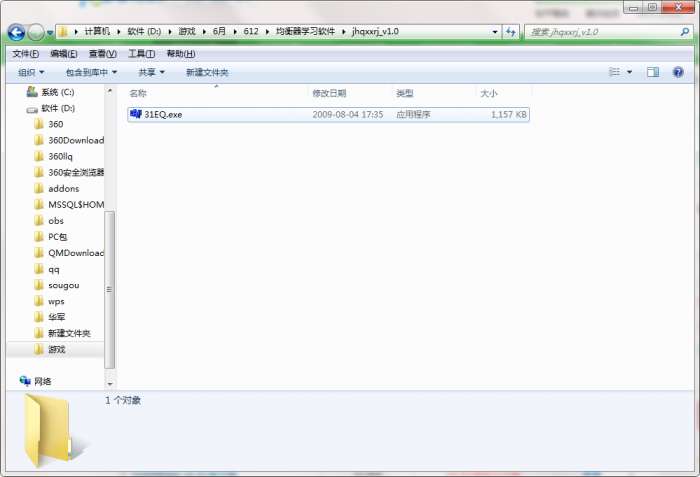Open the 华军 folder in tree
Image resolution: width=700 pixels, height=477 pixels.
pos(50,317)
